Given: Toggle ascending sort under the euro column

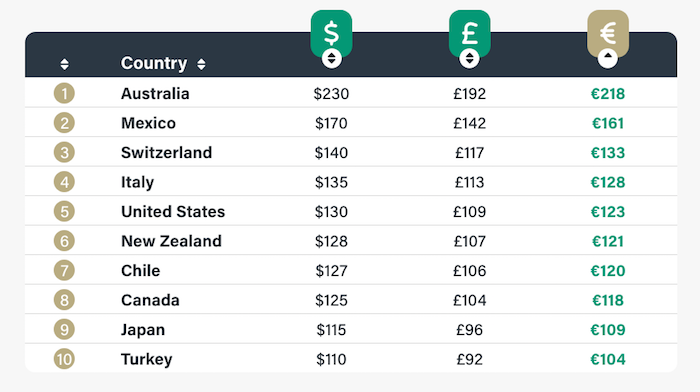Looking at the screenshot, I should point(608,58).
